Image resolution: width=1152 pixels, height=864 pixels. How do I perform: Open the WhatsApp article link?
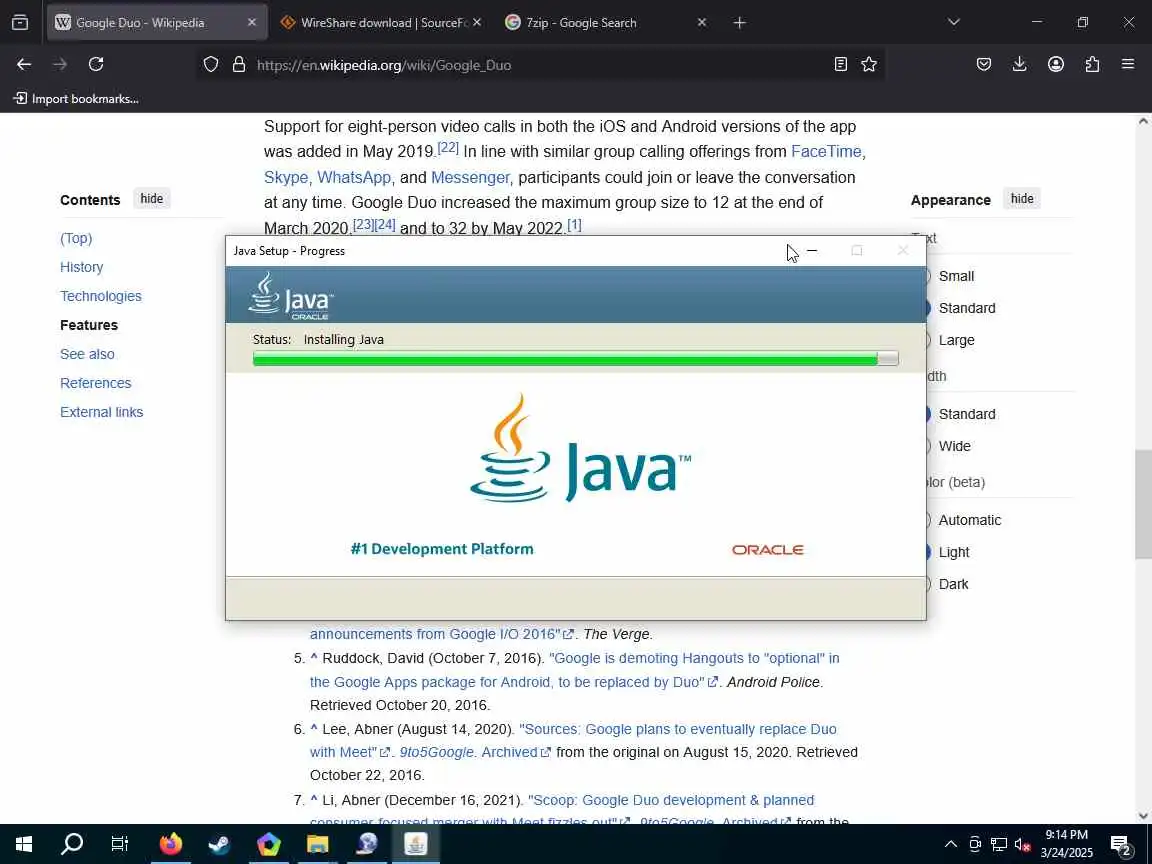tap(353, 177)
